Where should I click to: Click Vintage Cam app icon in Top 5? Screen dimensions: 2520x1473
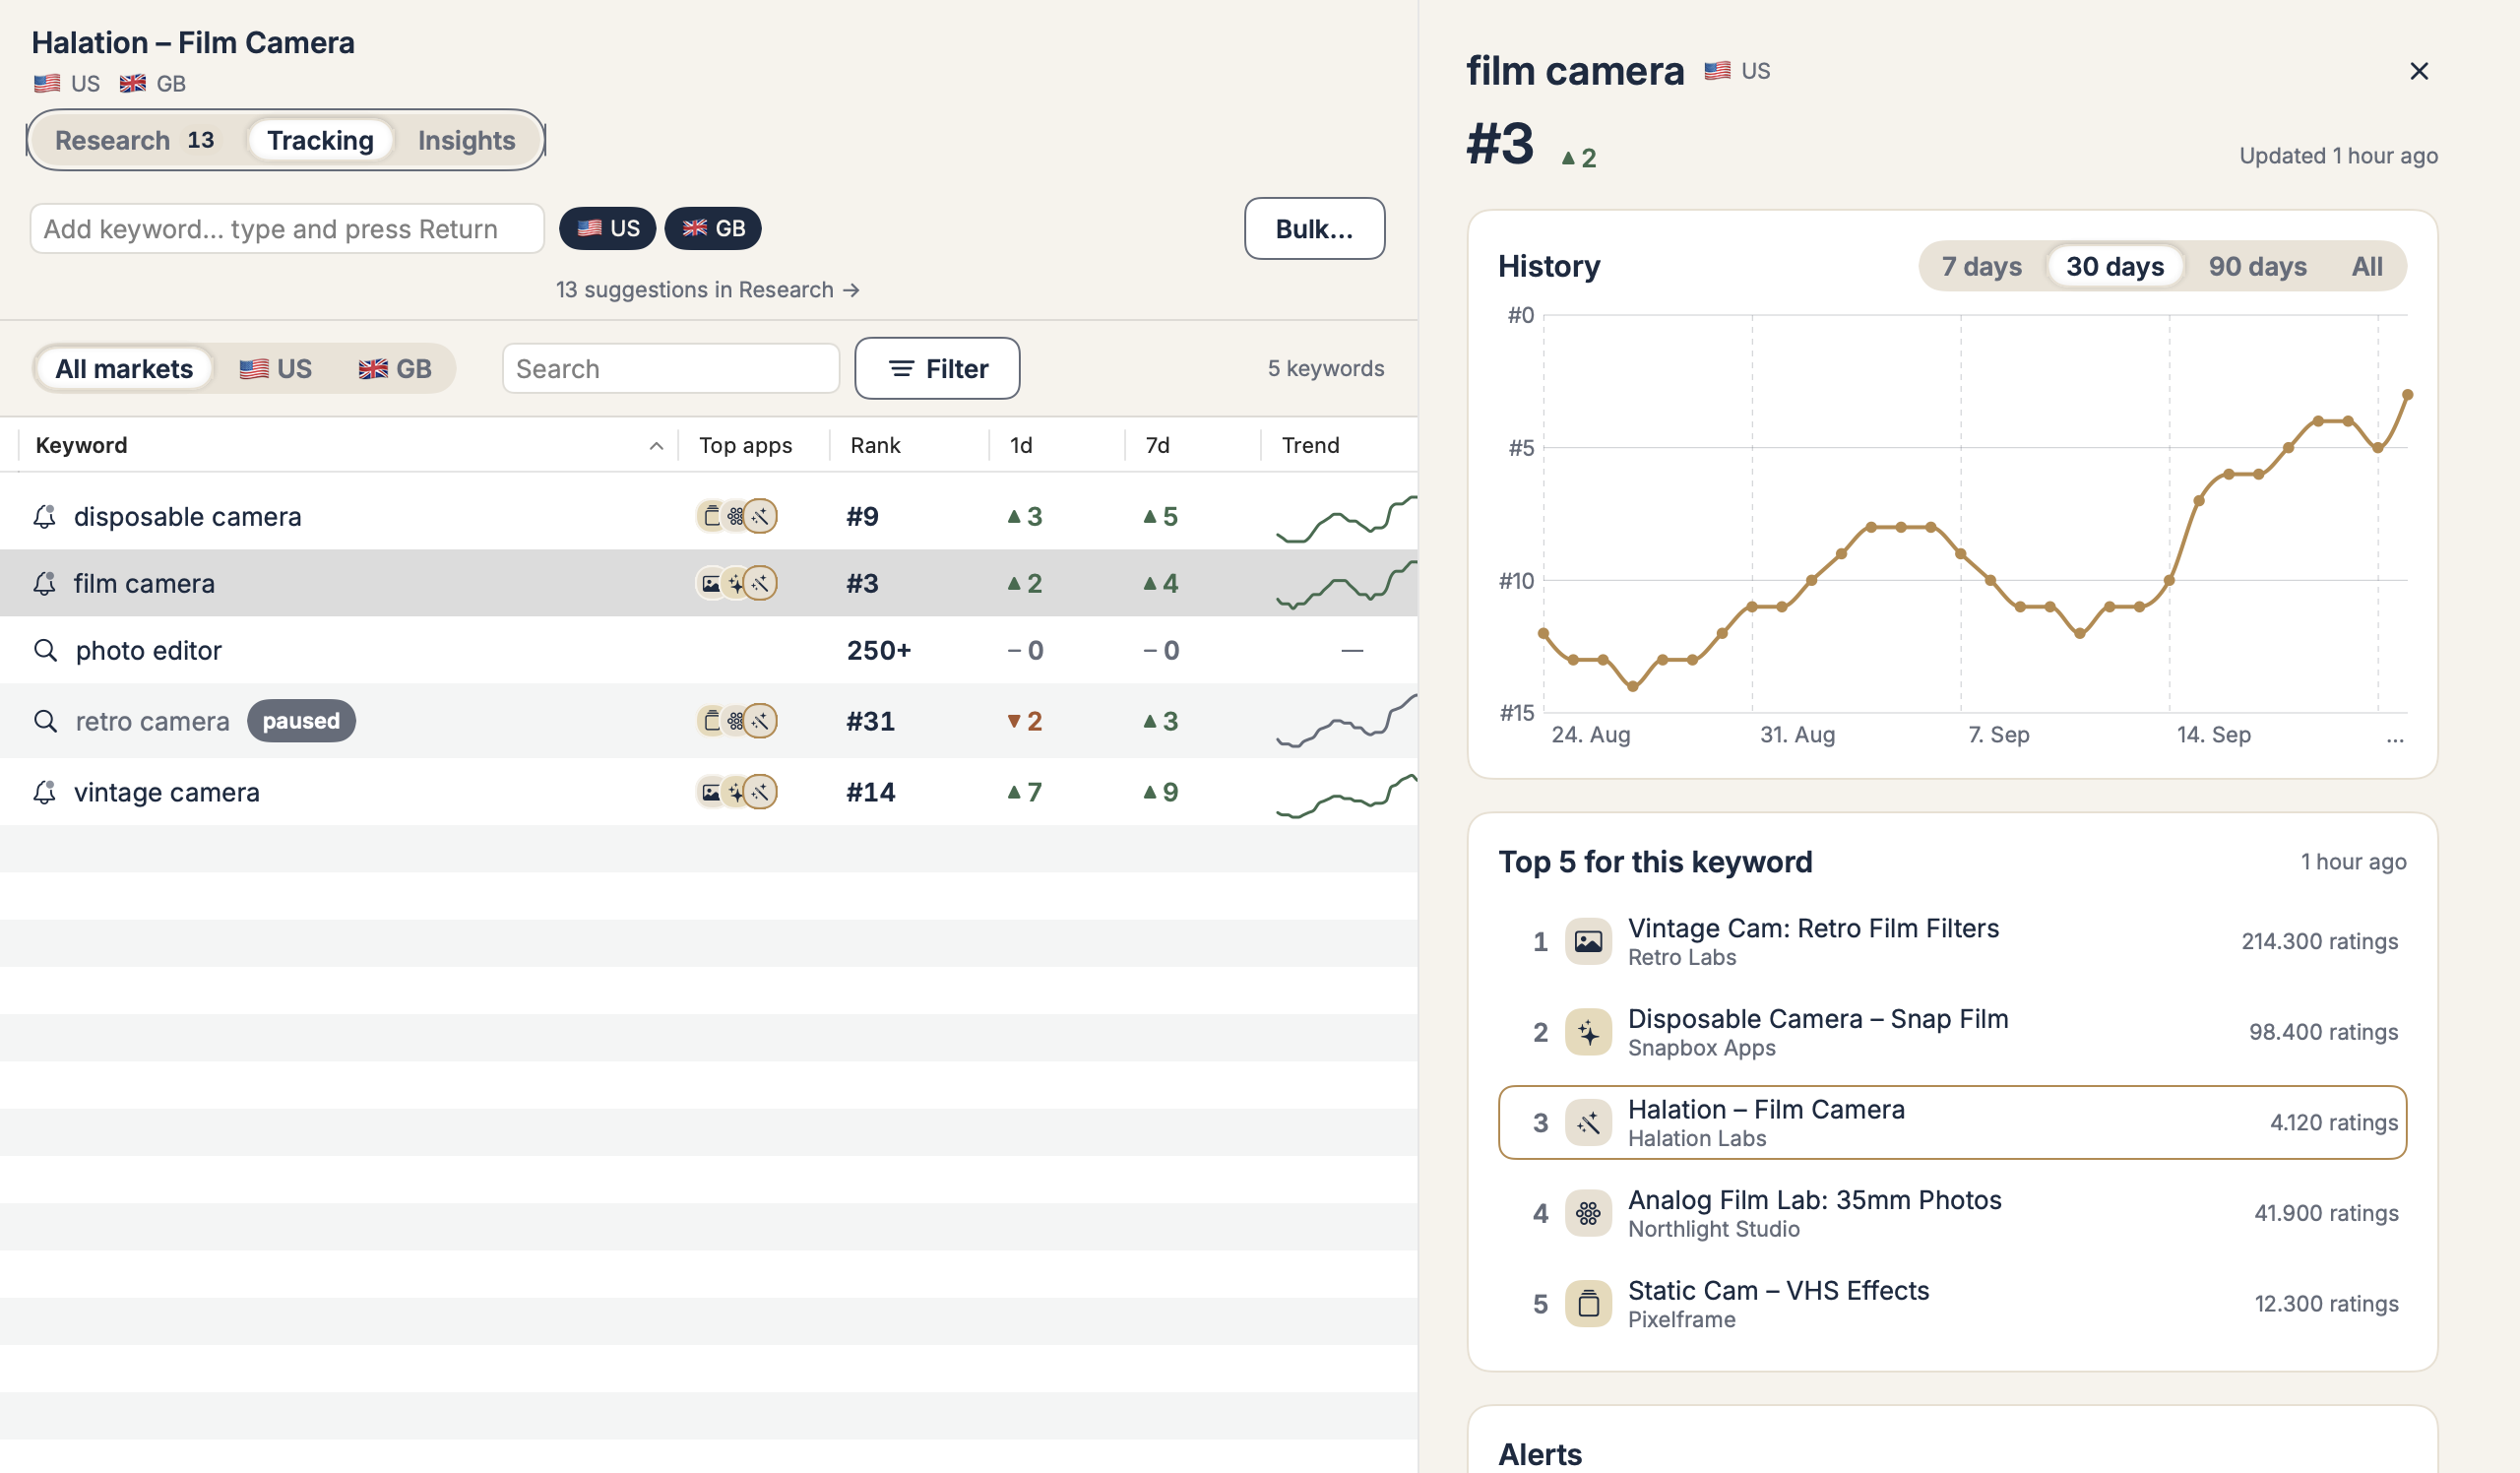(x=1588, y=941)
